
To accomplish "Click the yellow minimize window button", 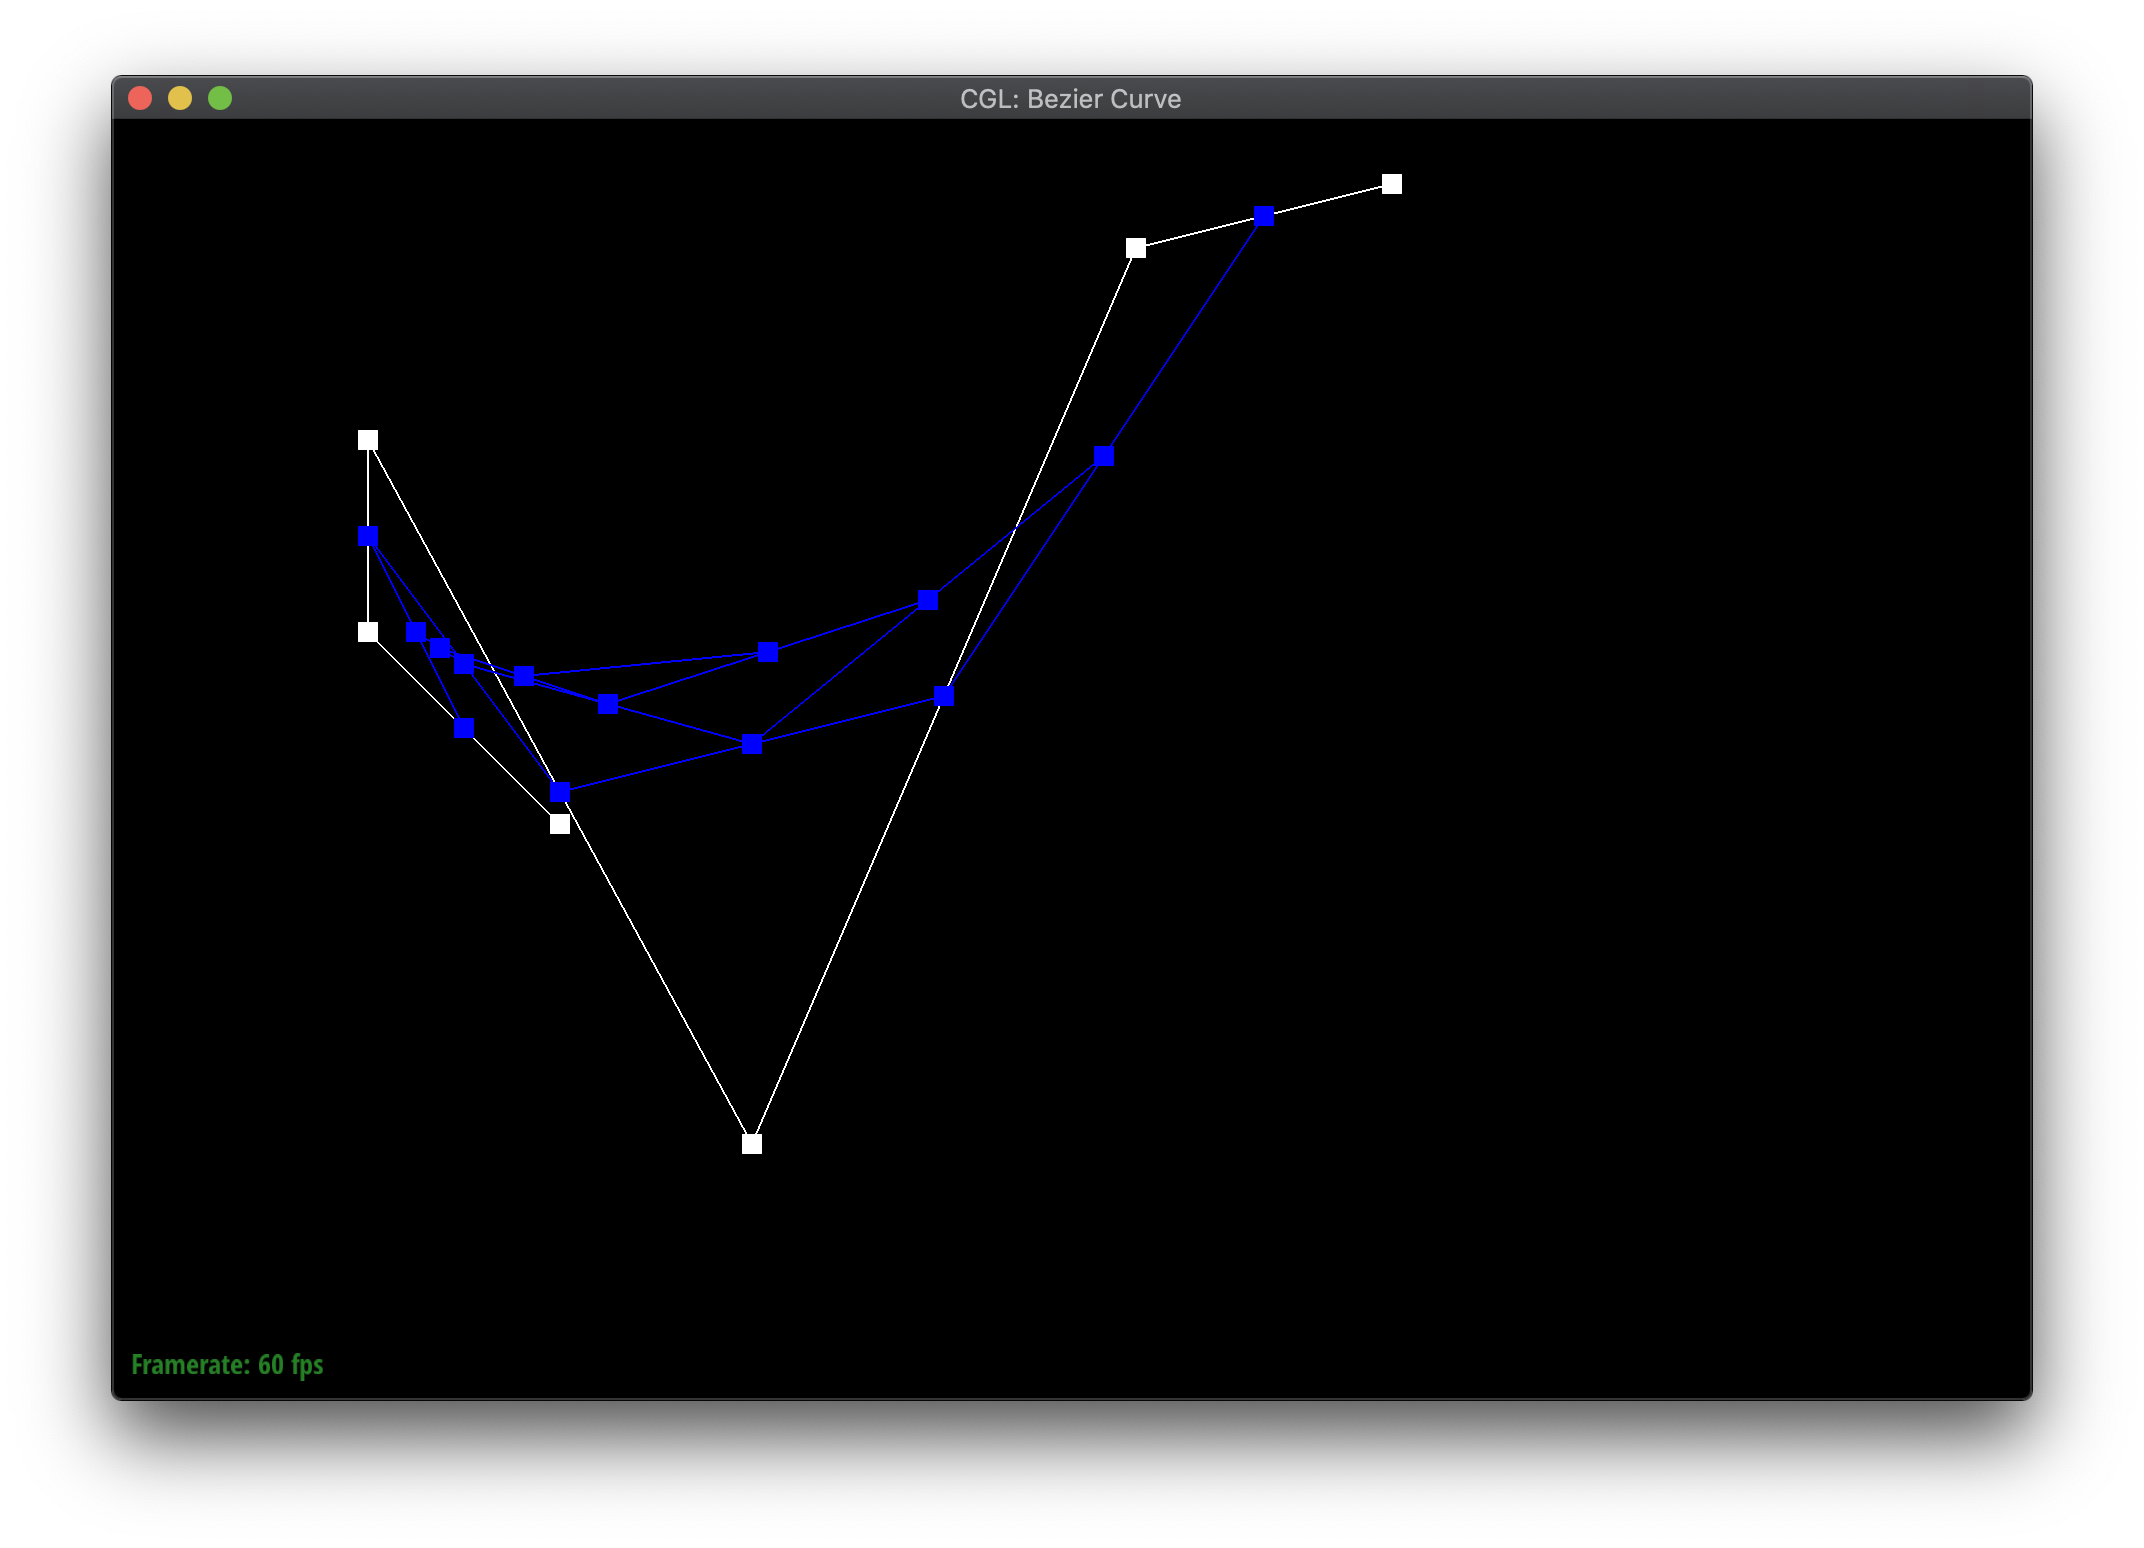I will click(180, 98).
